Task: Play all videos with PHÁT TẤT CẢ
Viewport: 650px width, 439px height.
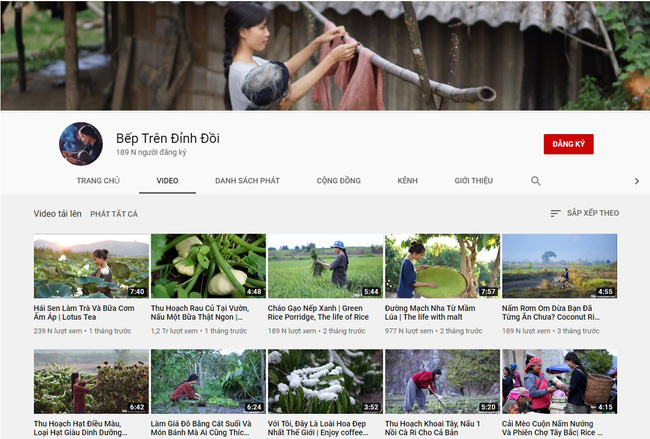Action: click(x=114, y=214)
